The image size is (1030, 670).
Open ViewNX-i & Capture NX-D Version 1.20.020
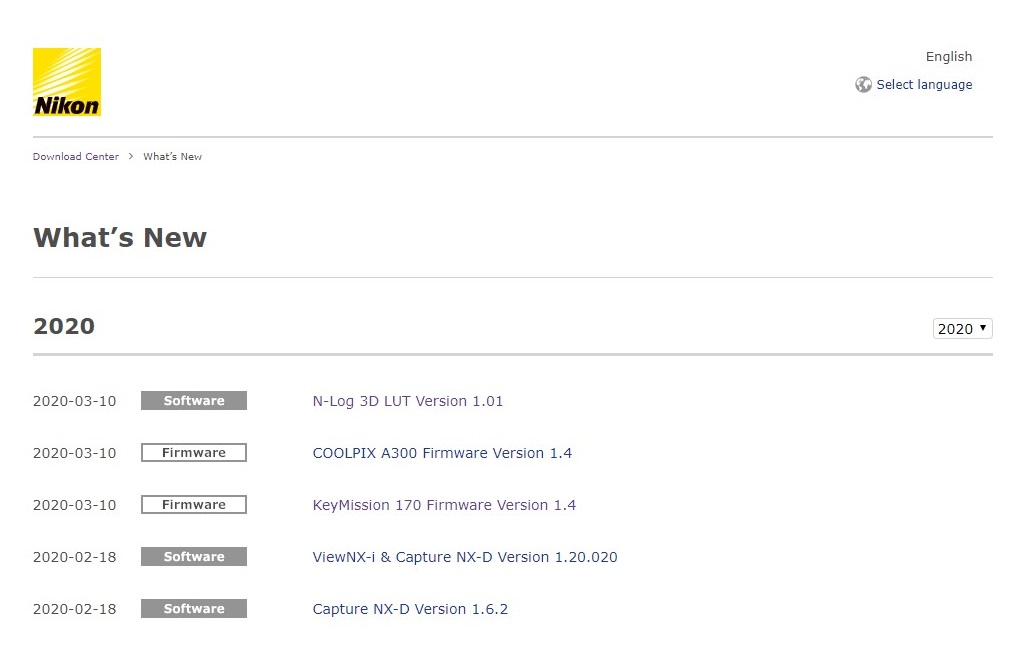[x=465, y=557]
